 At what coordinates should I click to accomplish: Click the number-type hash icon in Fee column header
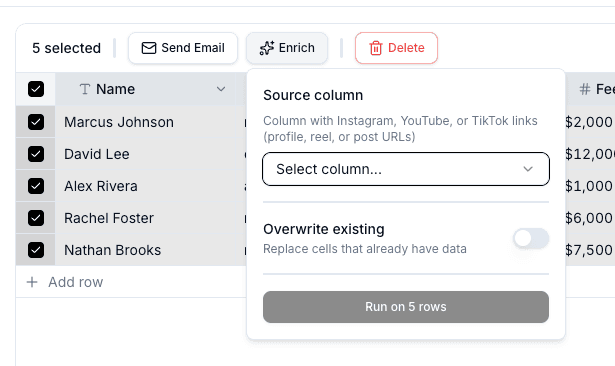pyautogui.click(x=584, y=89)
